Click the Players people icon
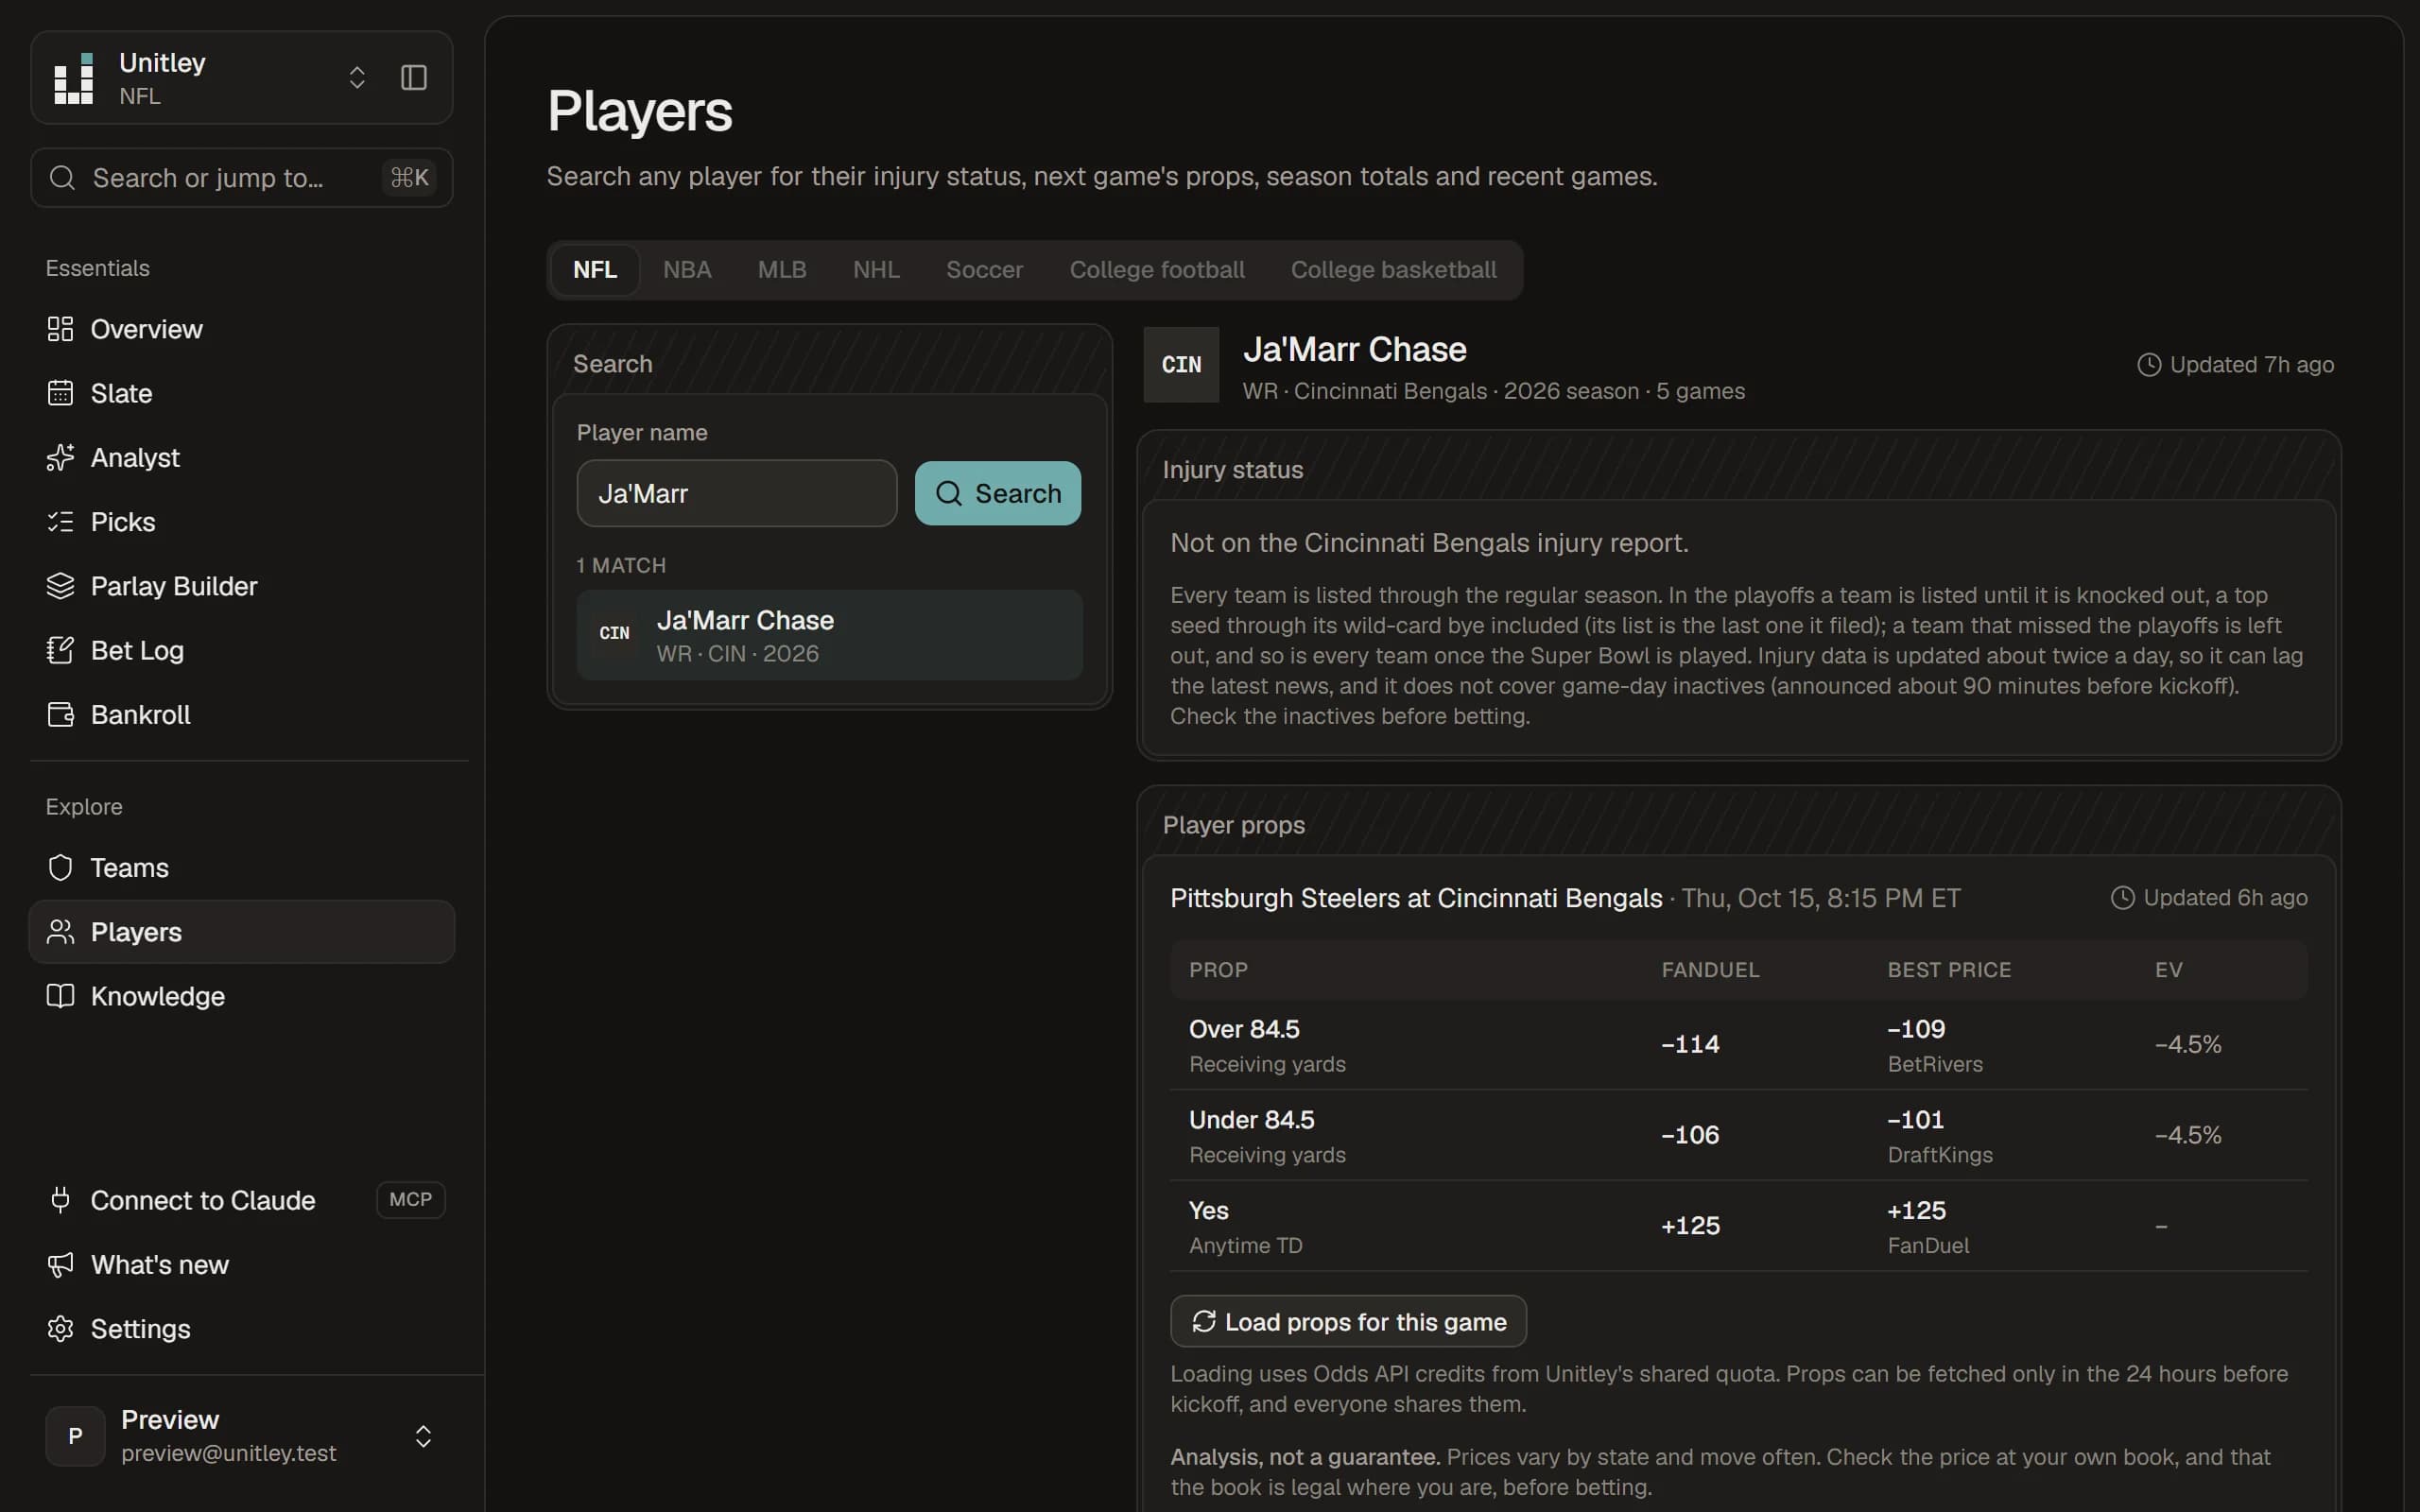 (x=61, y=932)
